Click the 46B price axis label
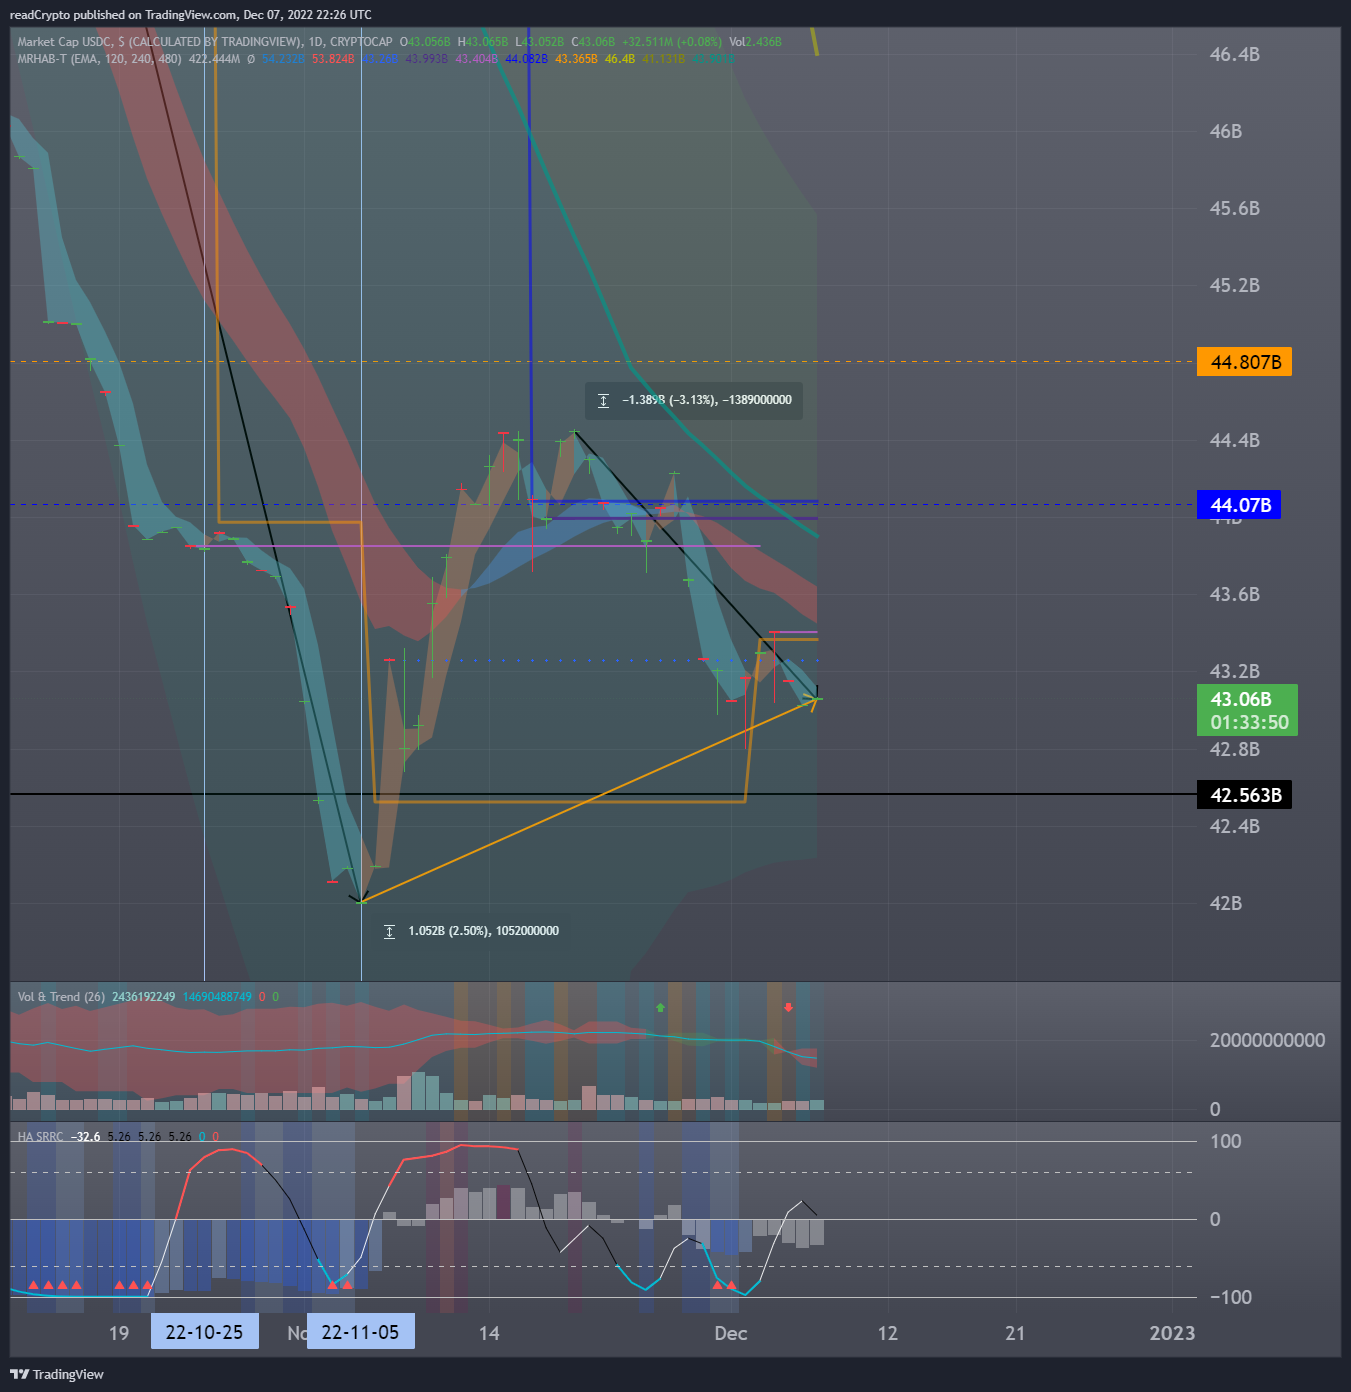 pyautogui.click(x=1226, y=131)
